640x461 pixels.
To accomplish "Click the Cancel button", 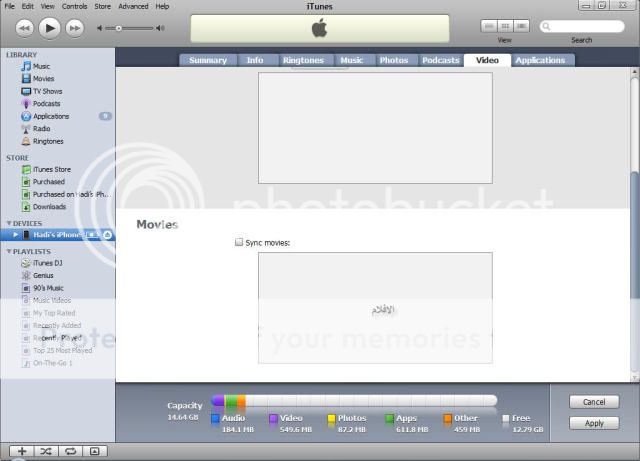I will coord(594,402).
